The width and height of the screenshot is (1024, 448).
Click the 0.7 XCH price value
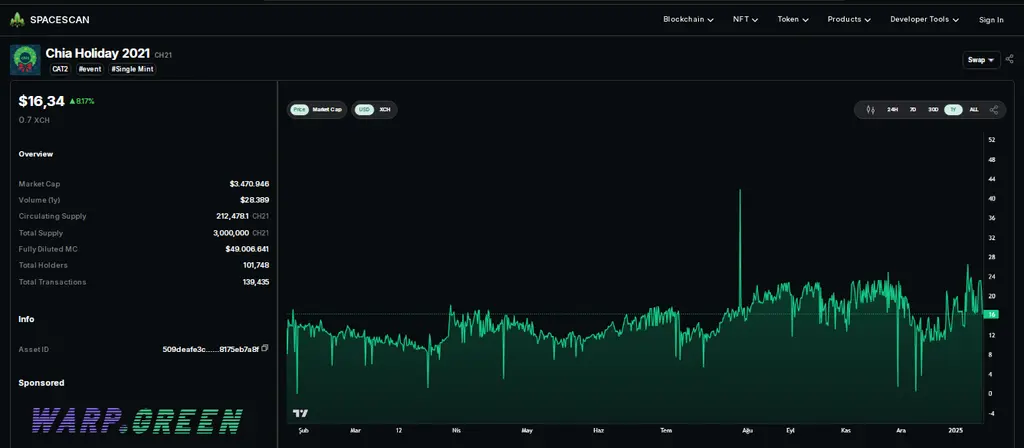(34, 120)
